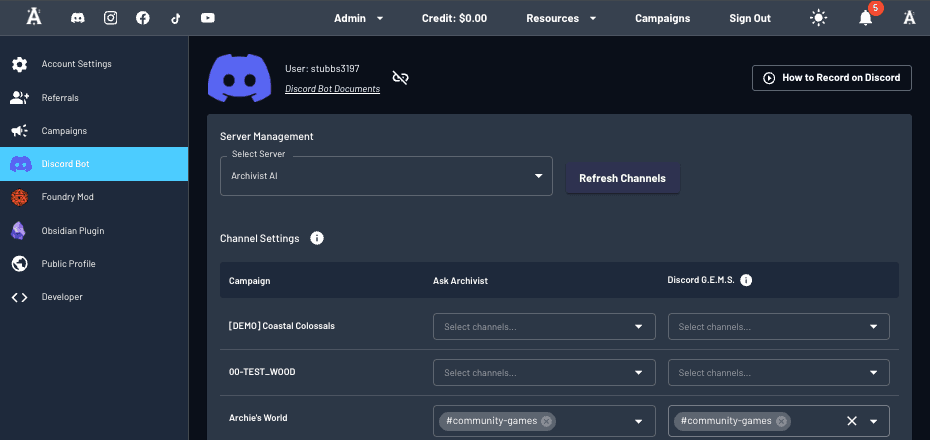930x440 pixels.
Task: Unlink Discord account via broken-link icon
Action: coord(401,78)
